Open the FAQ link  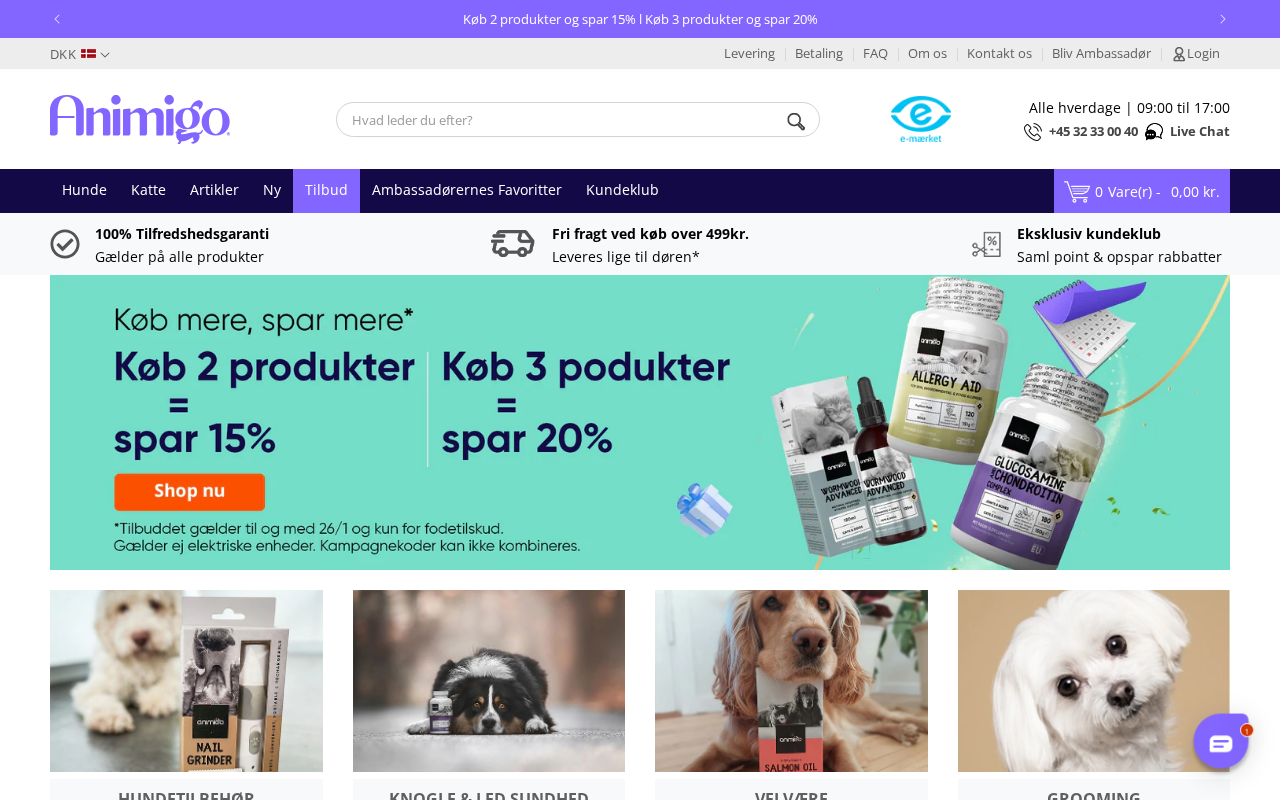875,54
